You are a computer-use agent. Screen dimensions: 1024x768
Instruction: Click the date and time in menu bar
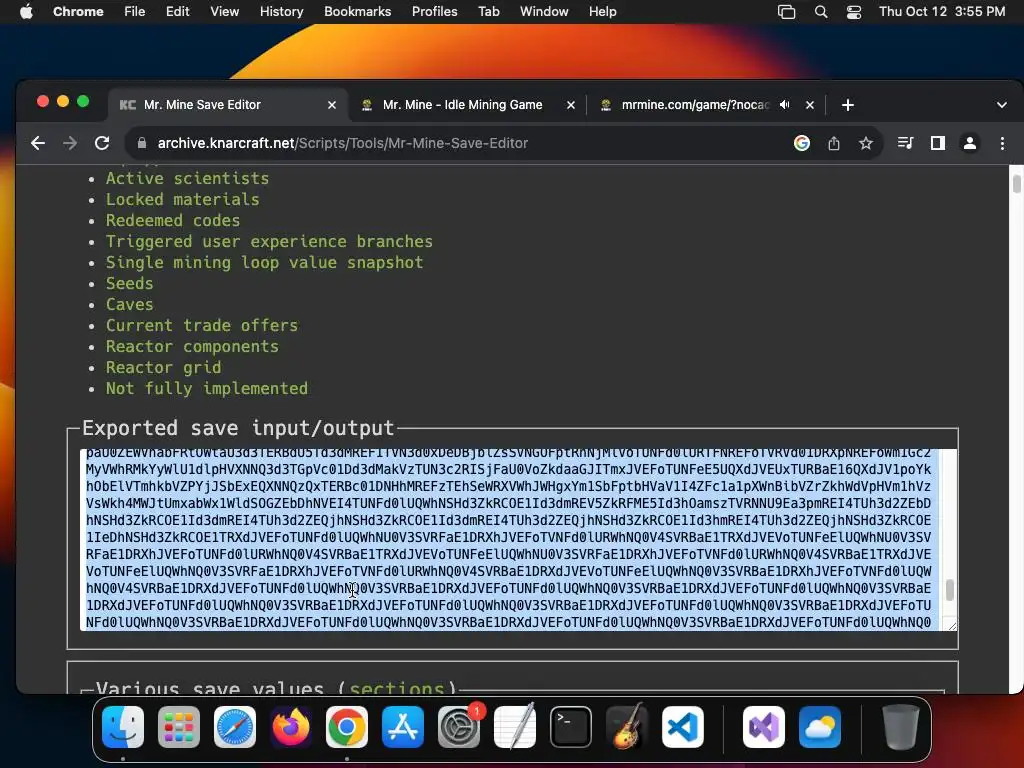pyautogui.click(x=942, y=12)
